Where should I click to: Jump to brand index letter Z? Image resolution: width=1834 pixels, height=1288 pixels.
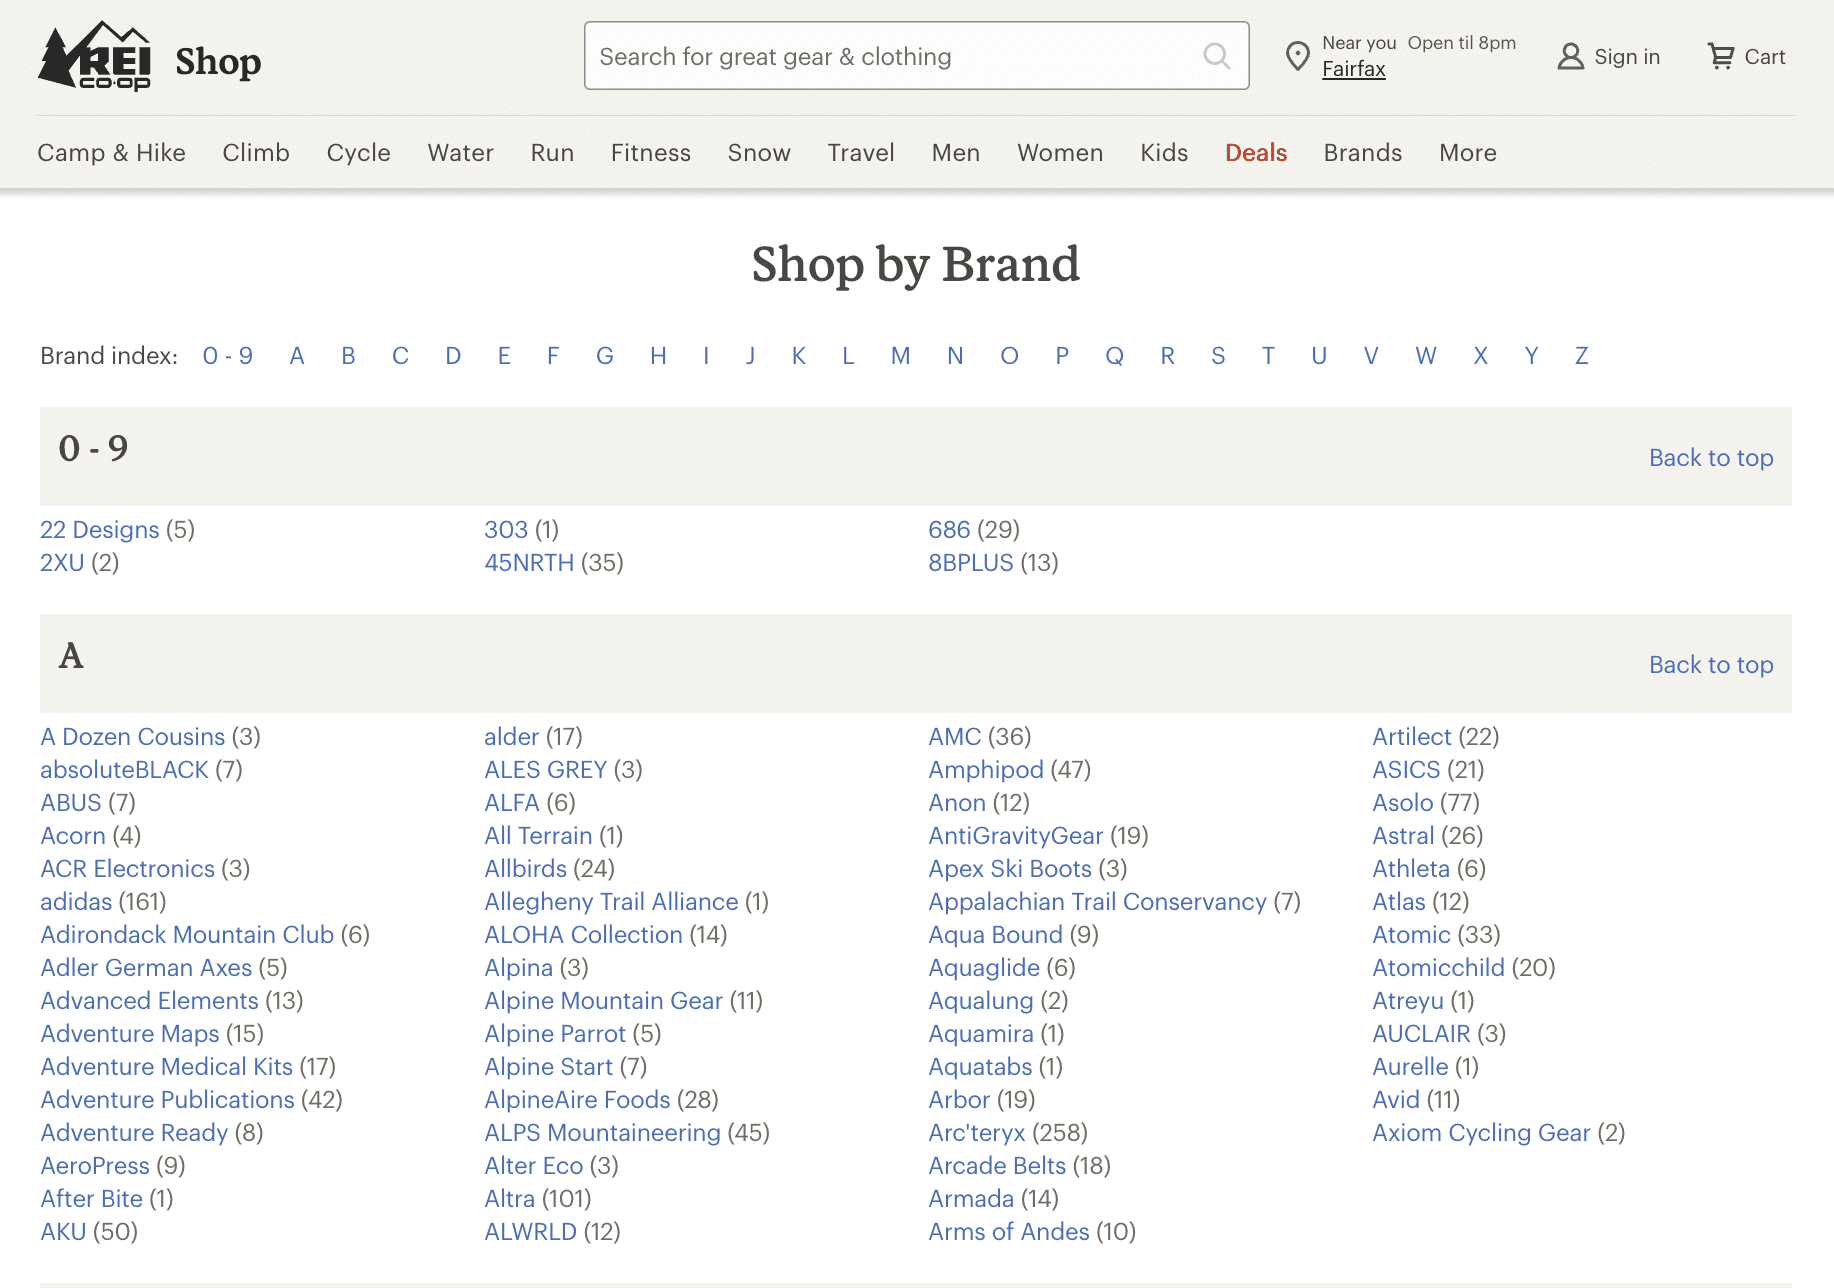coord(1581,355)
